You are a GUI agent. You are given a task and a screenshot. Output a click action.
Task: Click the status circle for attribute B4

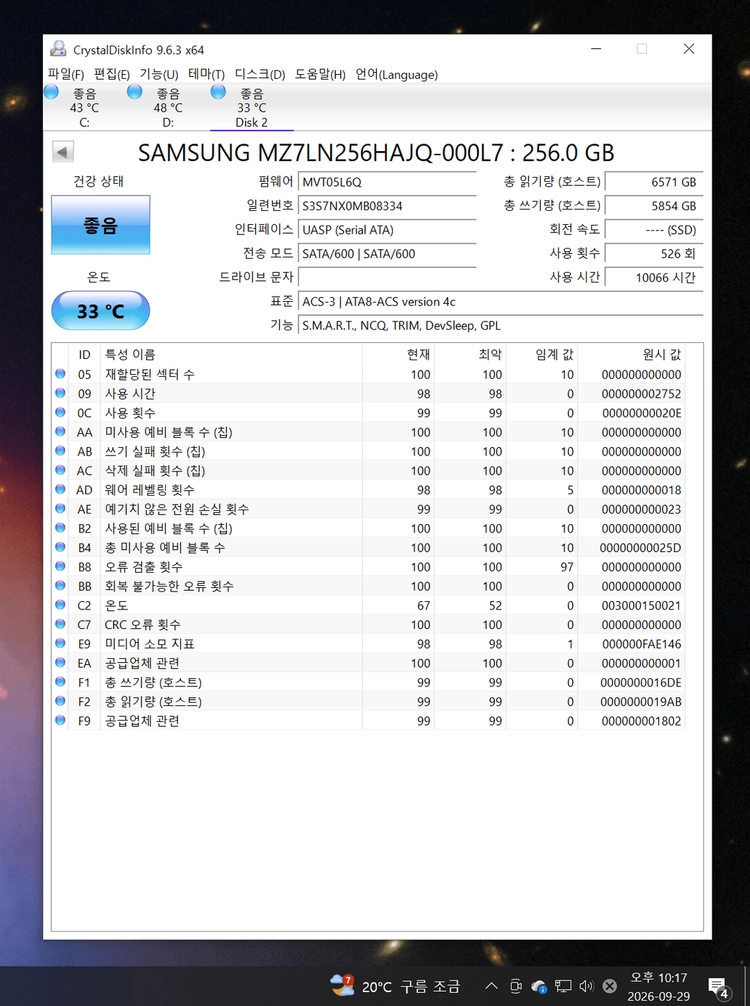60,547
